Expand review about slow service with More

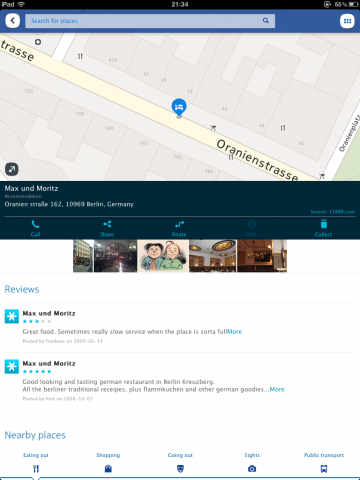click(235, 332)
